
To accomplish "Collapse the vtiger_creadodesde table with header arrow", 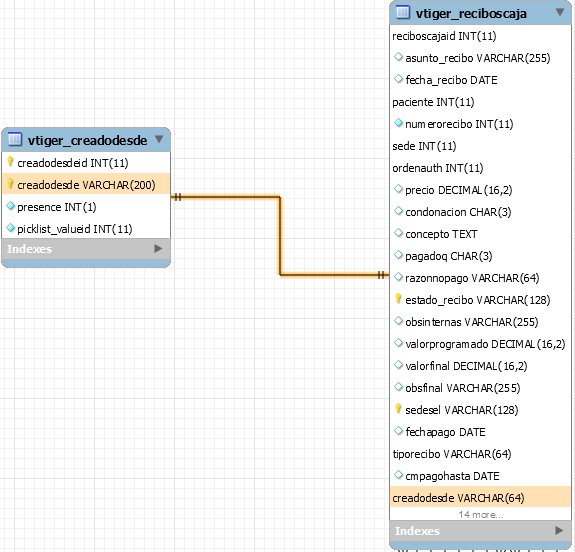I will click(x=159, y=139).
